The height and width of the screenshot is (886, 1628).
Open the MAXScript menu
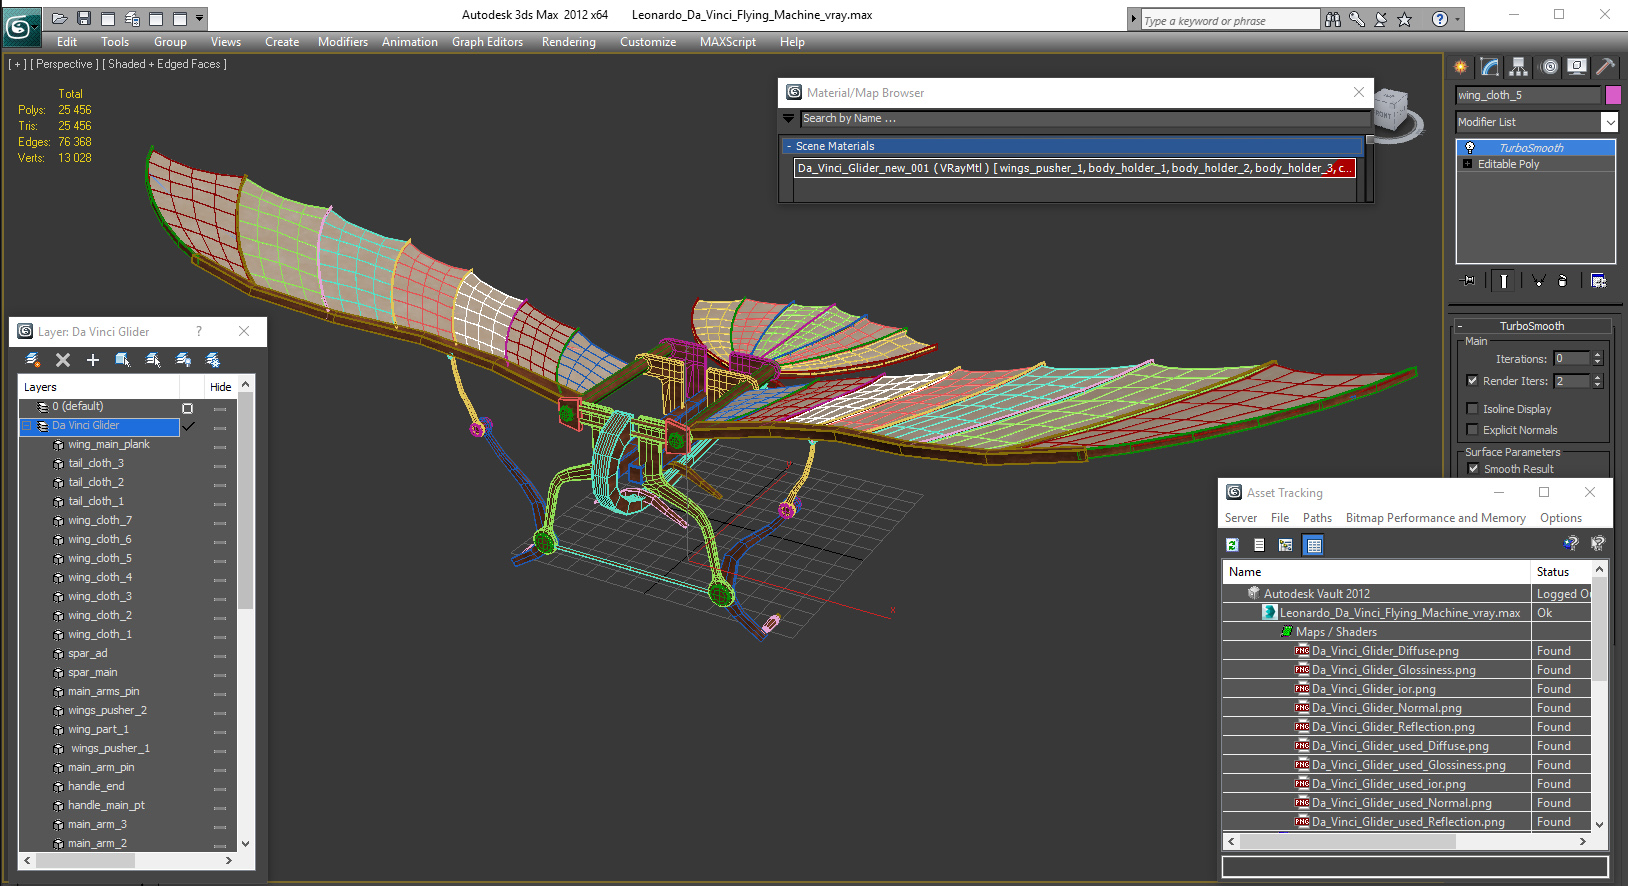(x=728, y=42)
